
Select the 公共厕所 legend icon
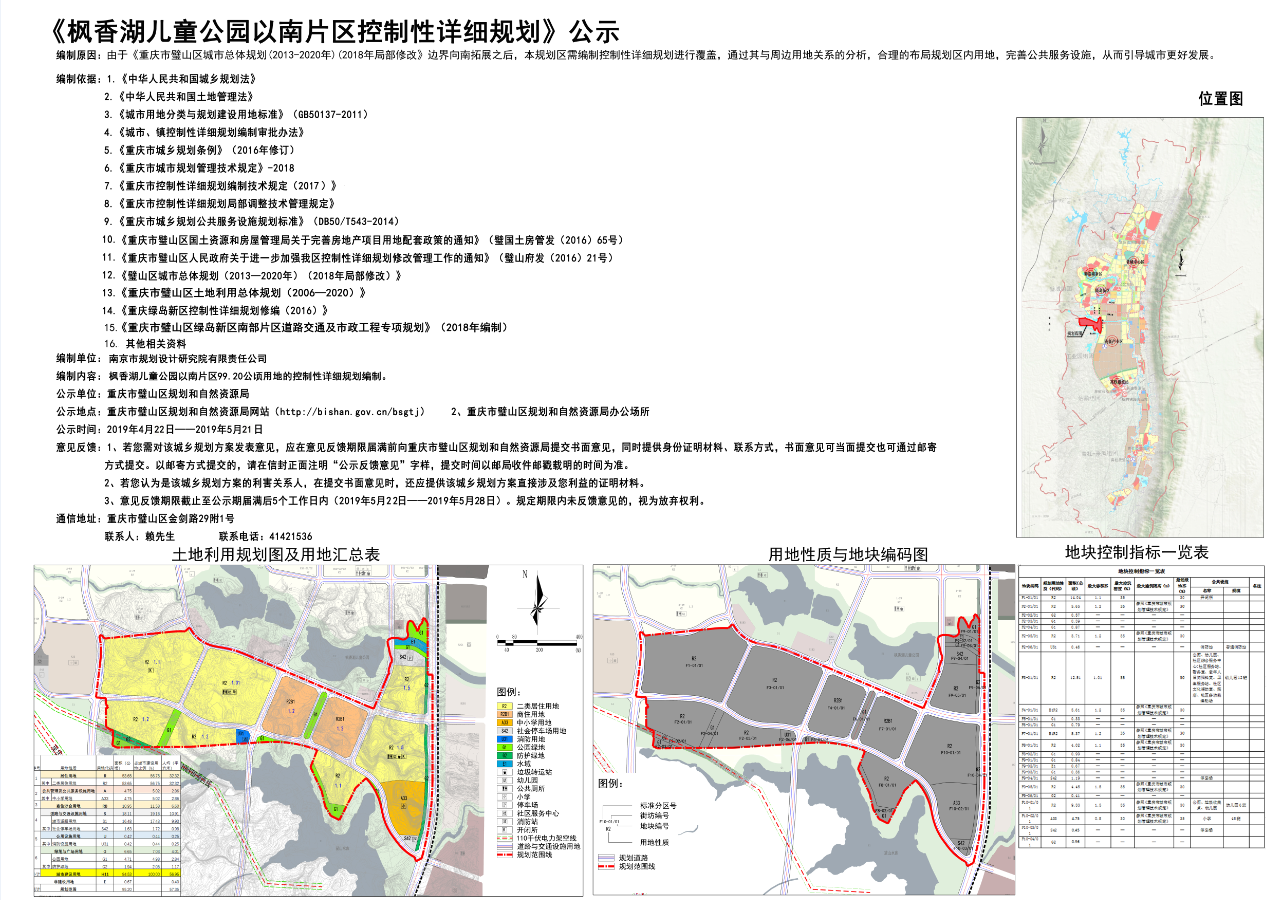505,788
